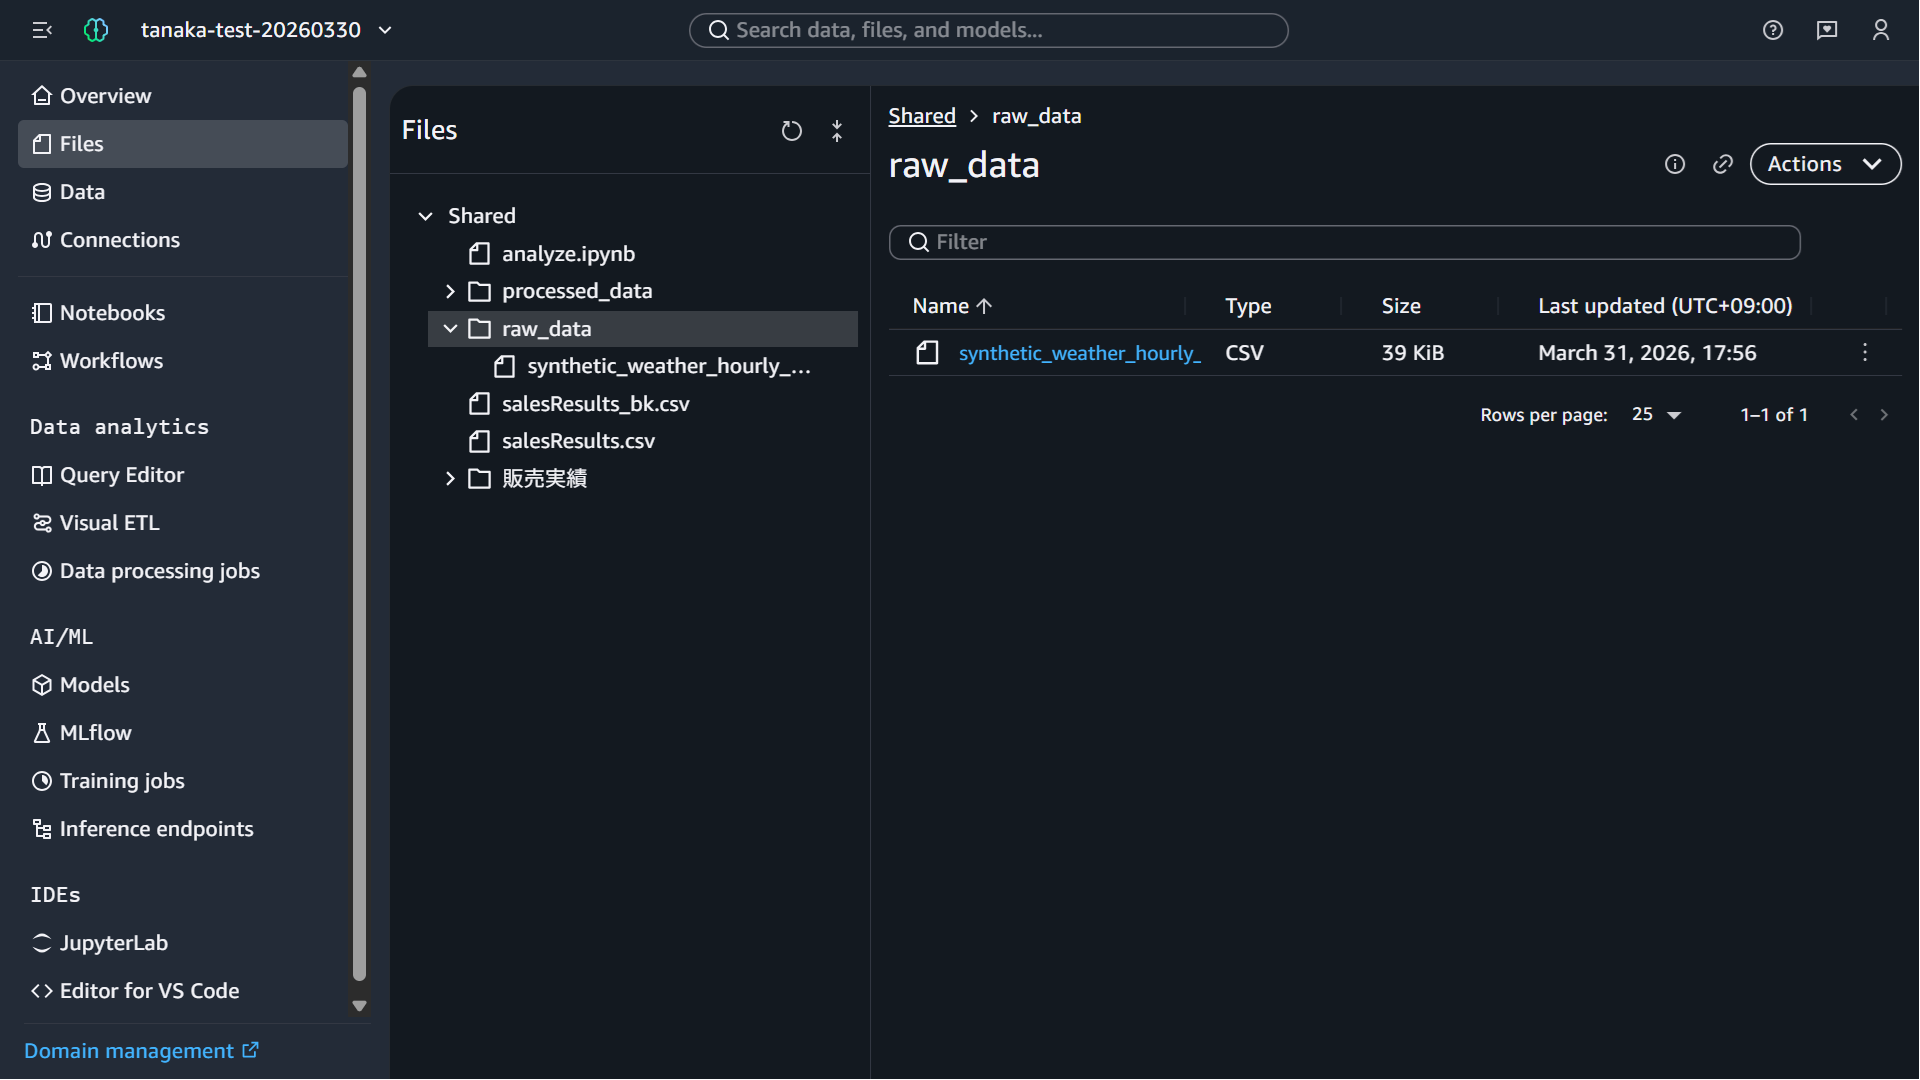
Task: Click the Size column header
Action: 1401,306
